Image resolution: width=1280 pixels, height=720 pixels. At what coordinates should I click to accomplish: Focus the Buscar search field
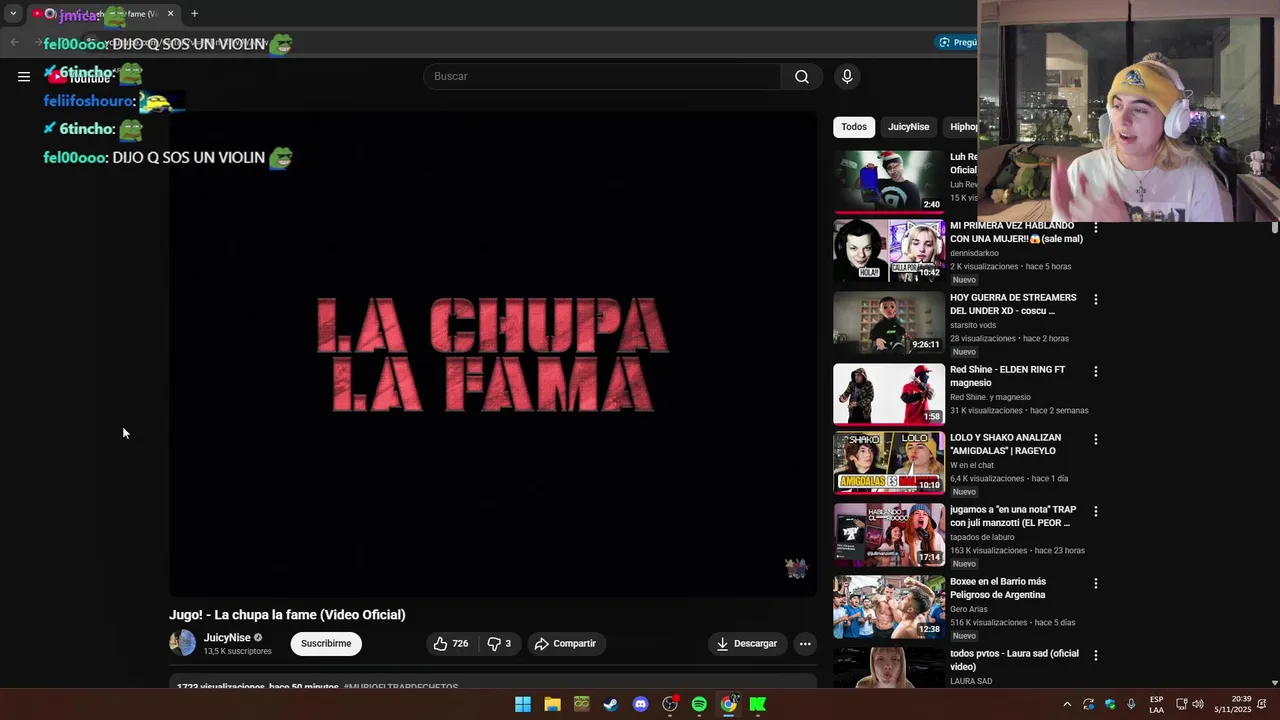pos(602,77)
